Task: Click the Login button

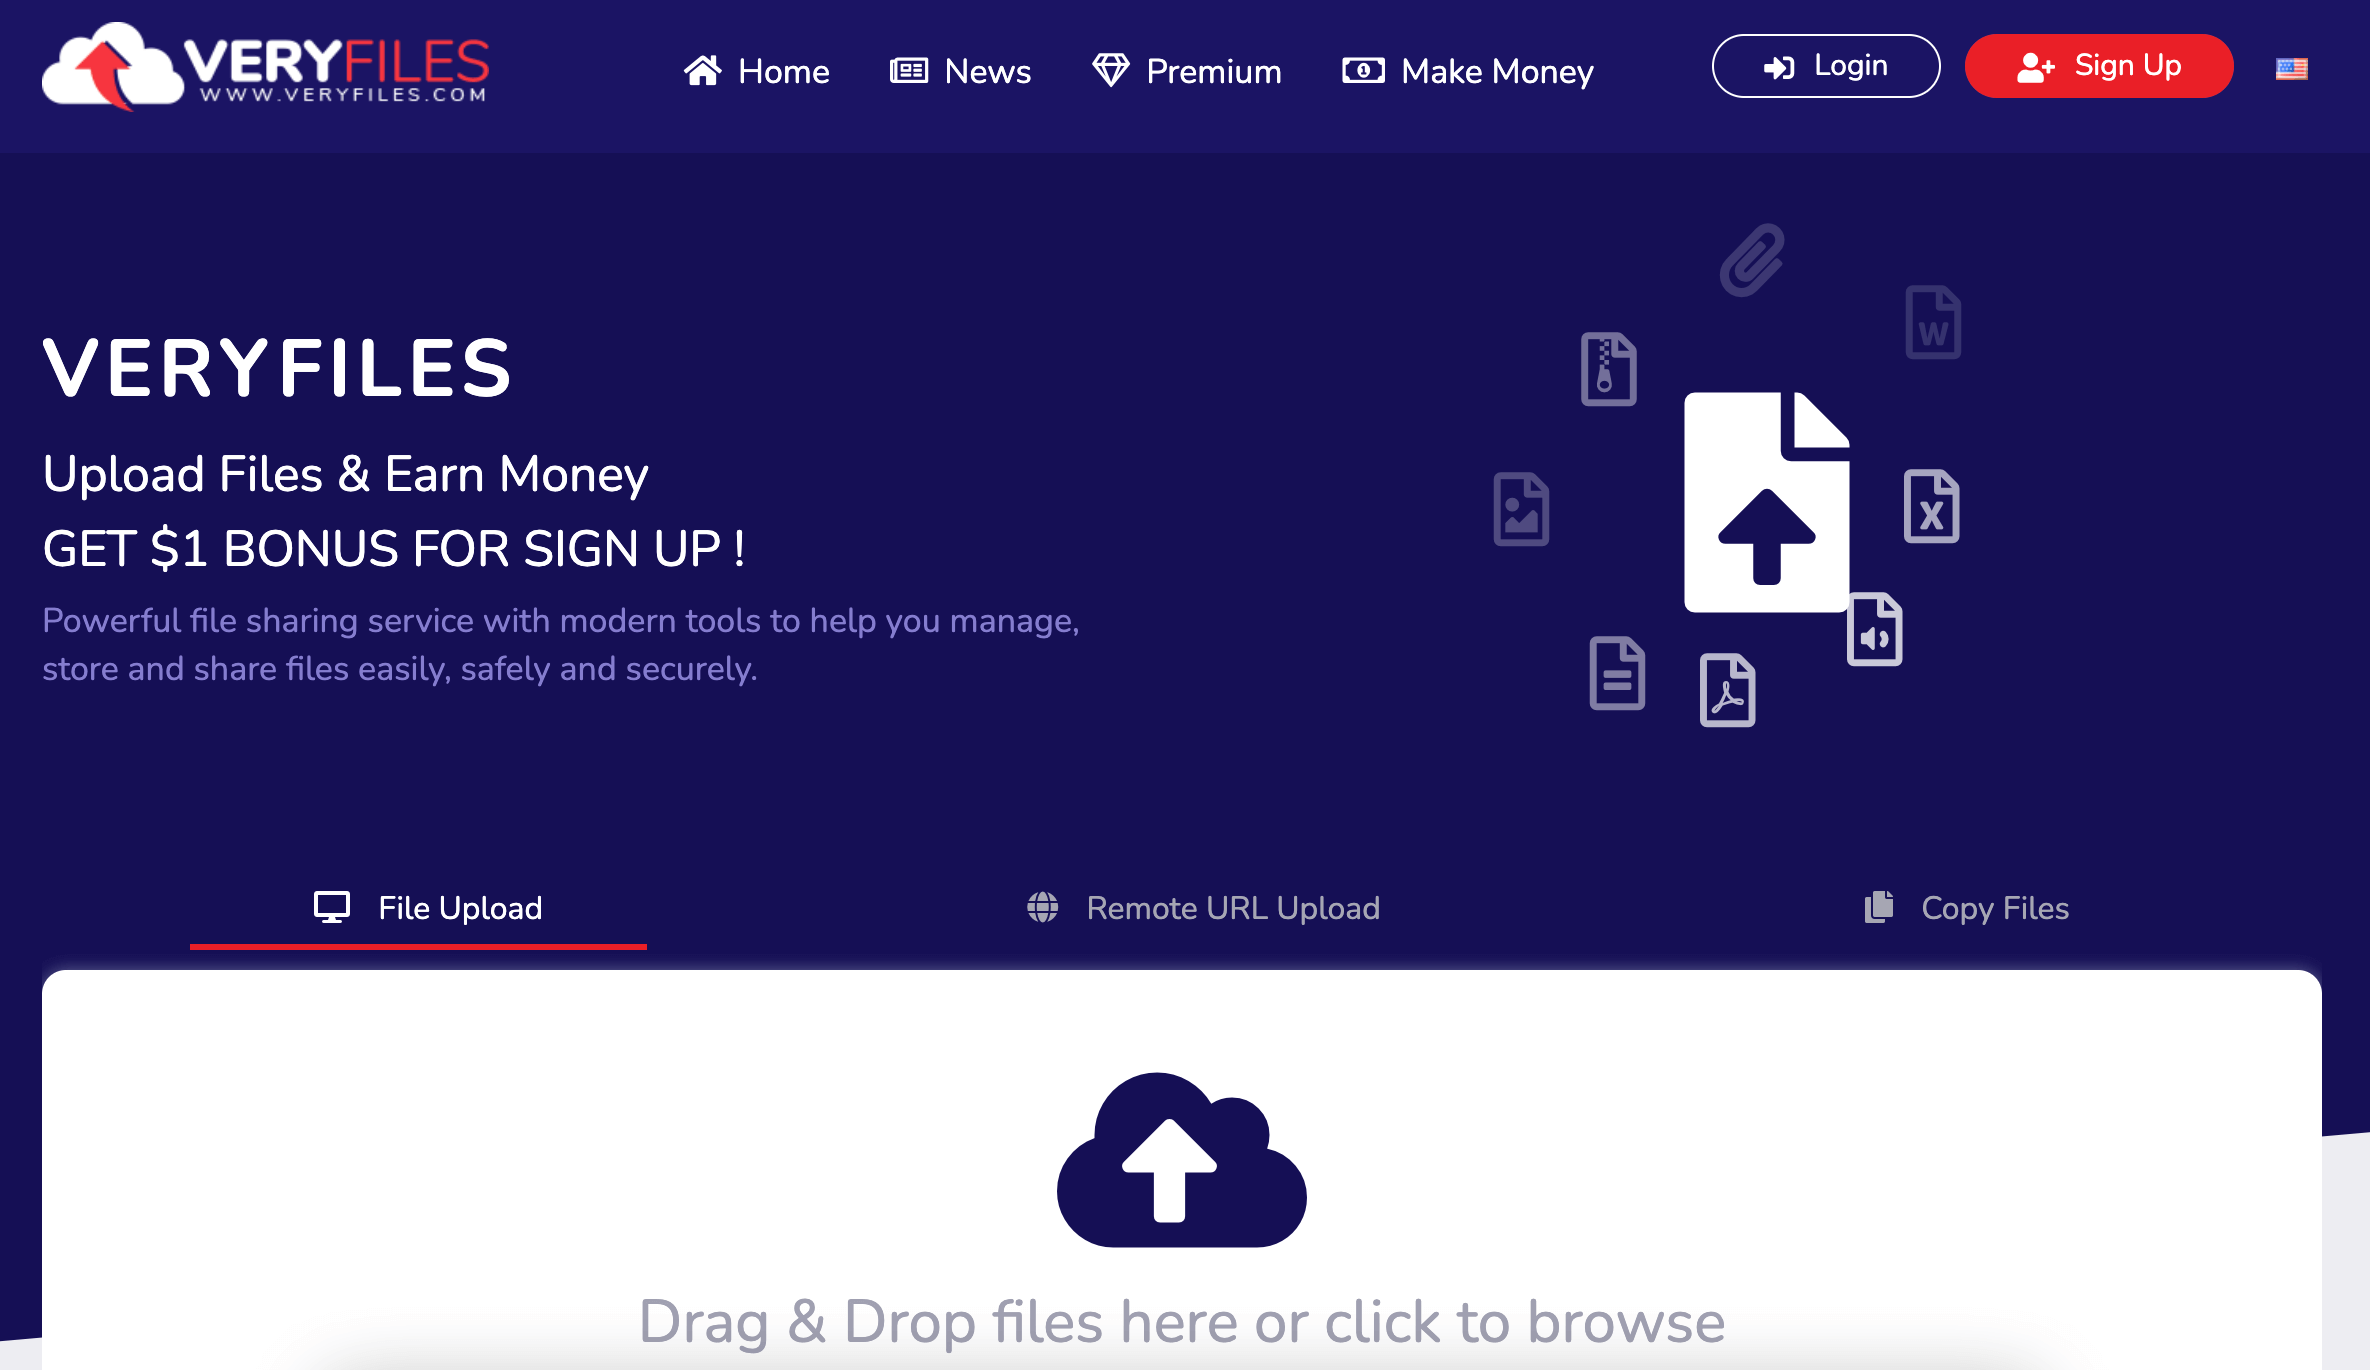Action: coord(1827,67)
